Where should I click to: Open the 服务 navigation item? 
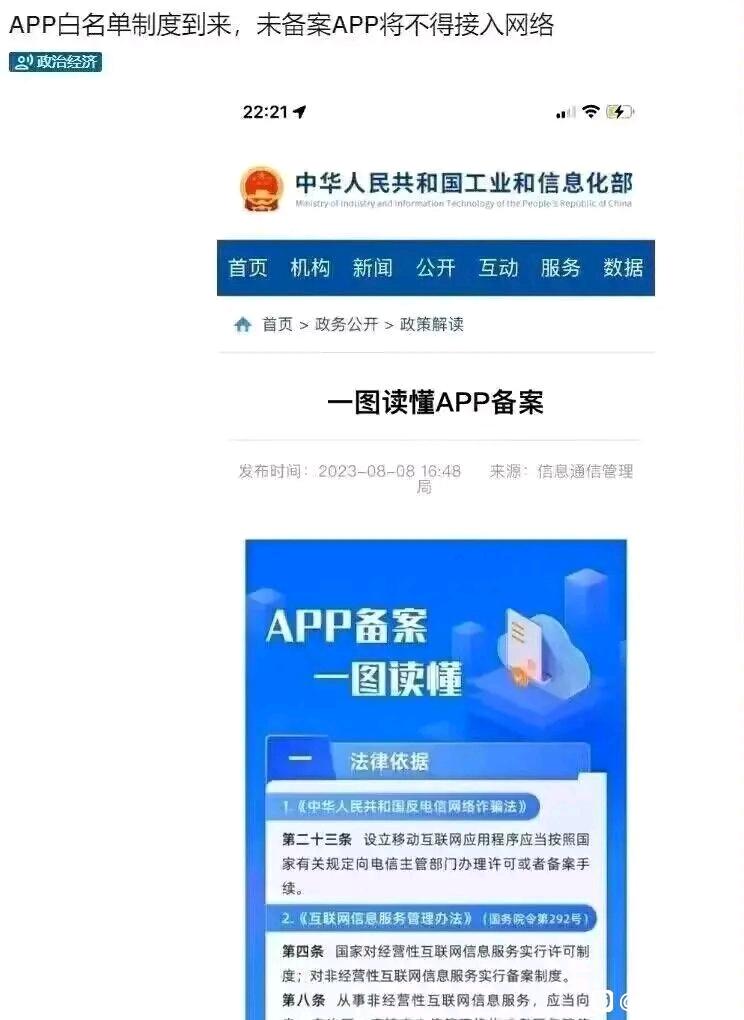coord(560,268)
